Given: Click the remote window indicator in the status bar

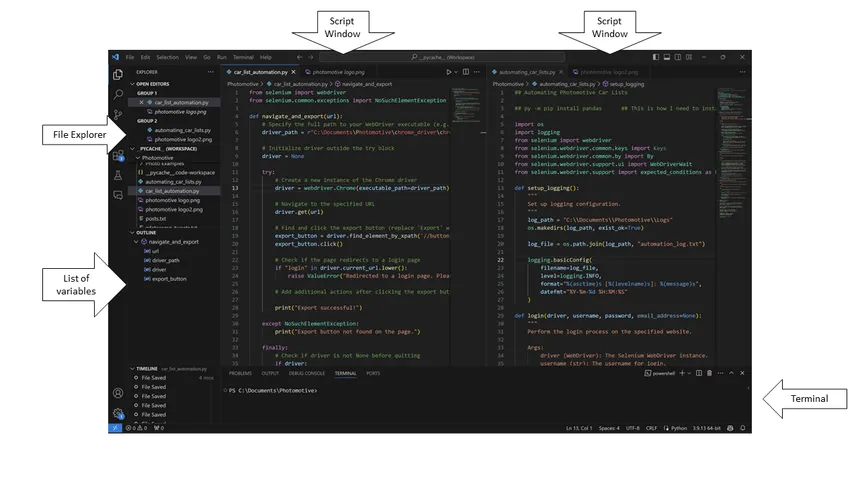Looking at the screenshot, I should pyautogui.click(x=115, y=428).
